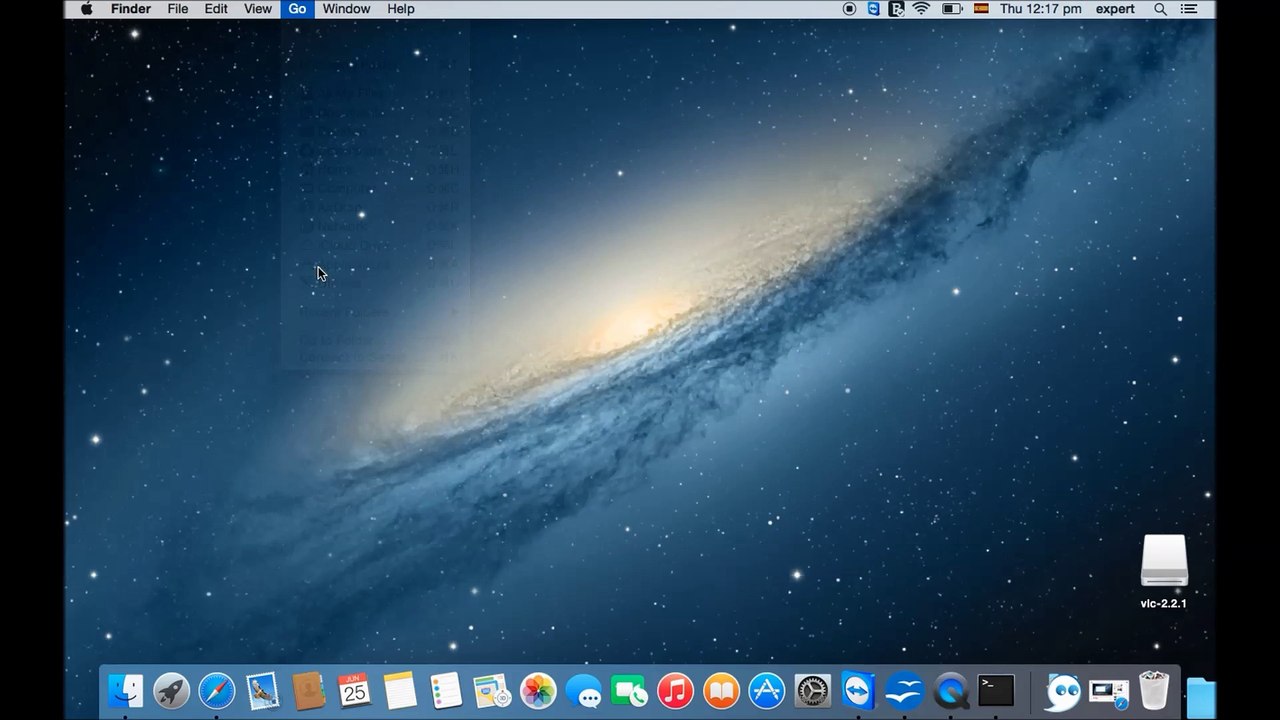The image size is (1280, 720).
Task: Open Safari compass icon in Dock
Action: click(x=217, y=691)
